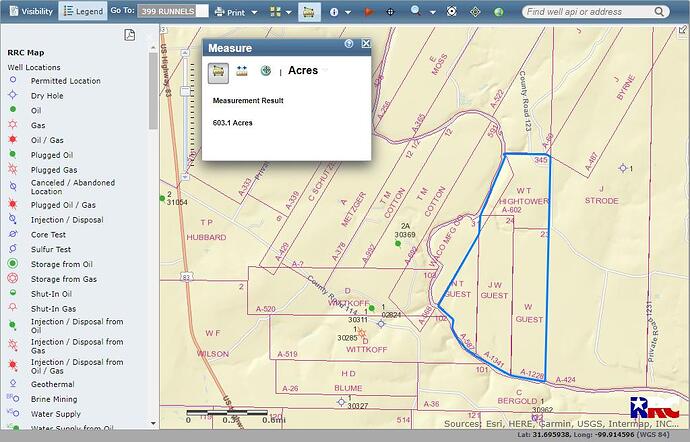This screenshot has height=442, width=690.
Task: Click the gas well marker labeled 30285
Action: pyautogui.click(x=362, y=333)
